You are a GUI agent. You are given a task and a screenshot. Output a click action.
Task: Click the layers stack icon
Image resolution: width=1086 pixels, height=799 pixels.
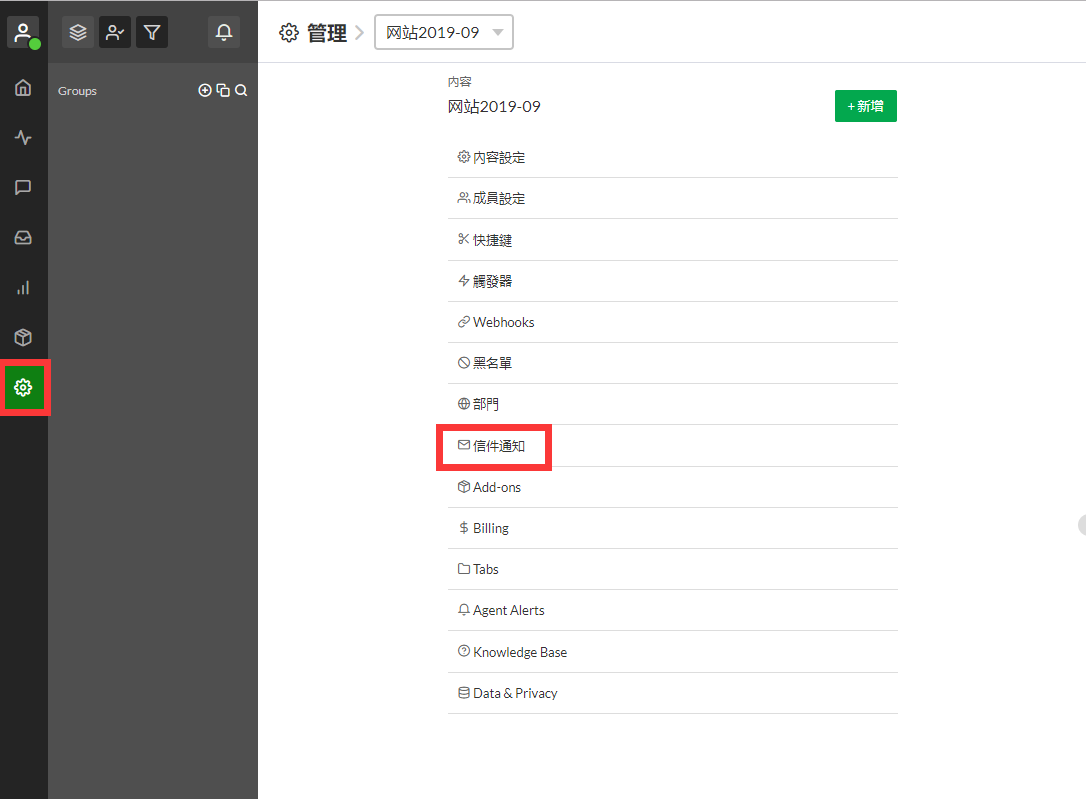tap(78, 32)
